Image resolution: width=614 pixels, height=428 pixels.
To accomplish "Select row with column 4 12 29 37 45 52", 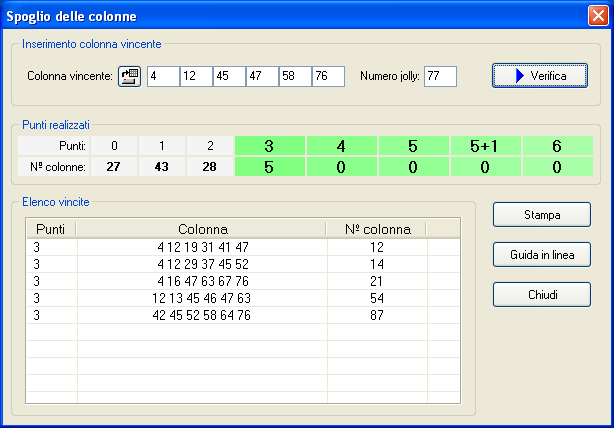I will coord(243,264).
